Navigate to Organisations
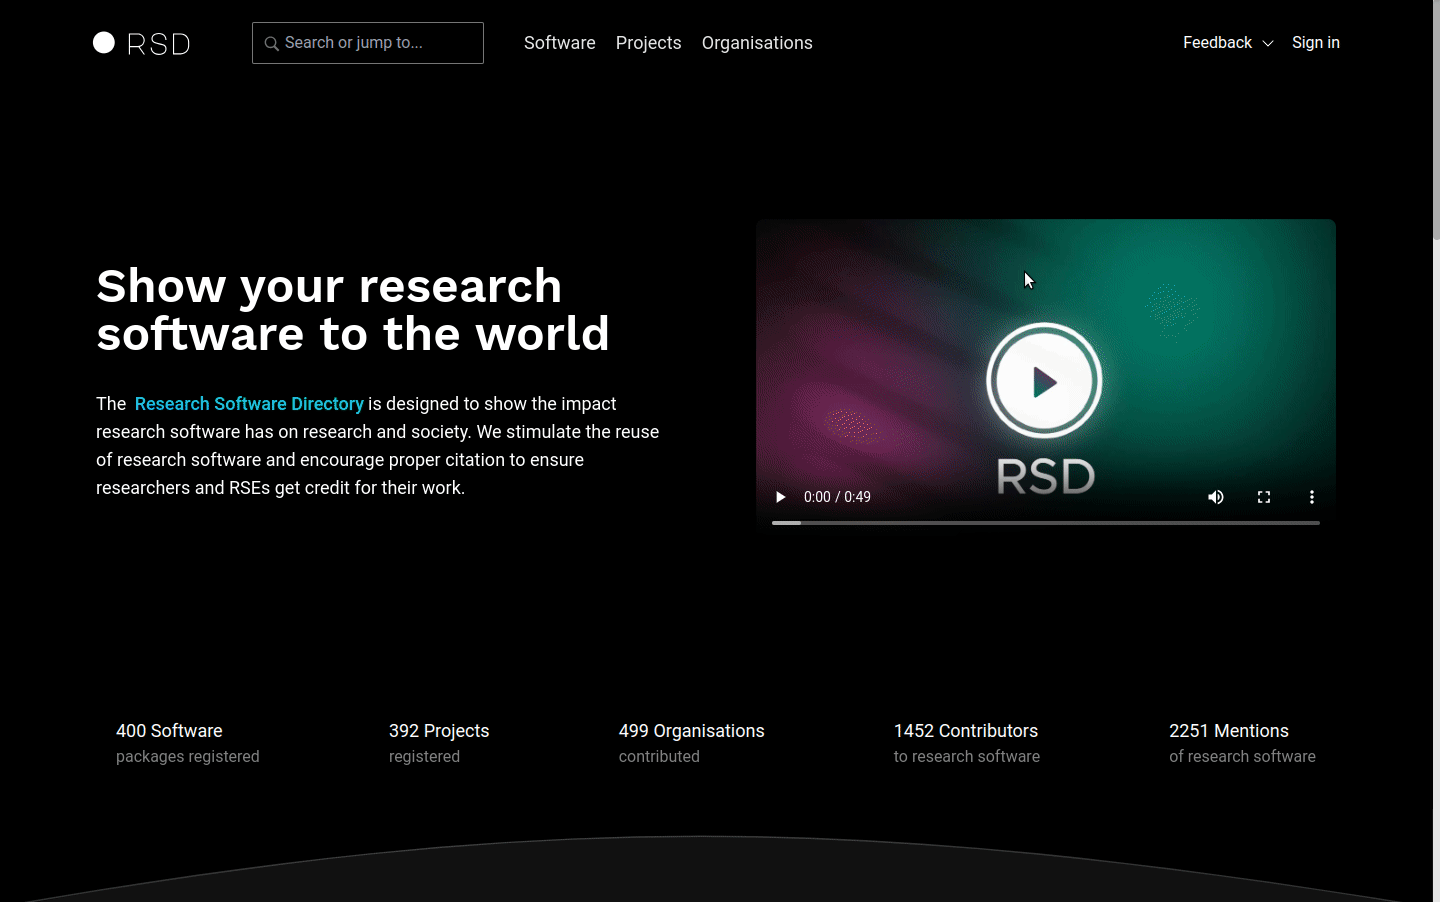Viewport: 1440px width, 902px height. (757, 43)
